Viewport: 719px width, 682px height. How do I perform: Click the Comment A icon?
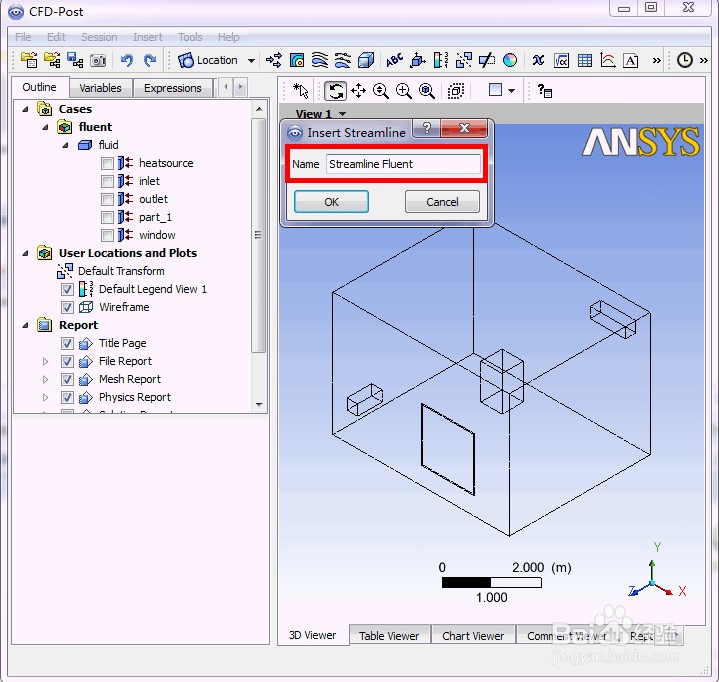pos(631,60)
